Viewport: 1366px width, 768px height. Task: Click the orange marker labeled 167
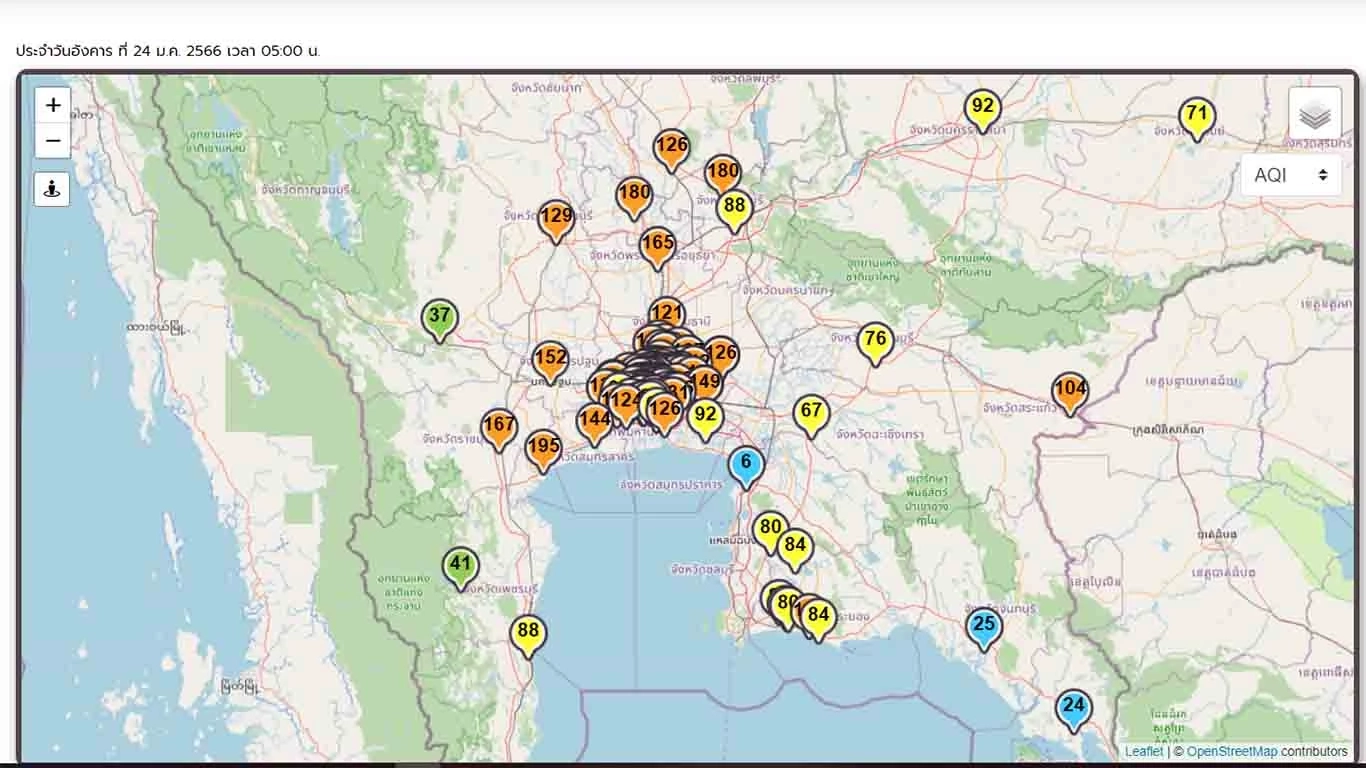(499, 428)
